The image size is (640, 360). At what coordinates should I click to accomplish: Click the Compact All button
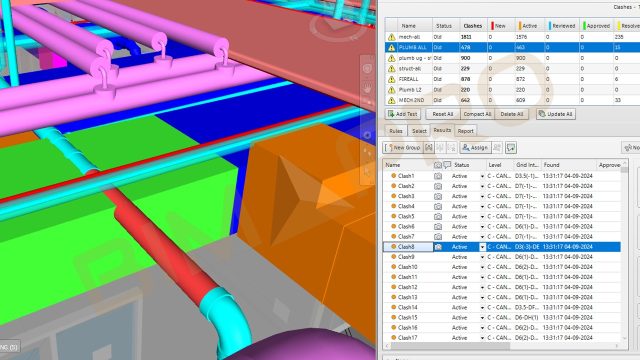(477, 114)
